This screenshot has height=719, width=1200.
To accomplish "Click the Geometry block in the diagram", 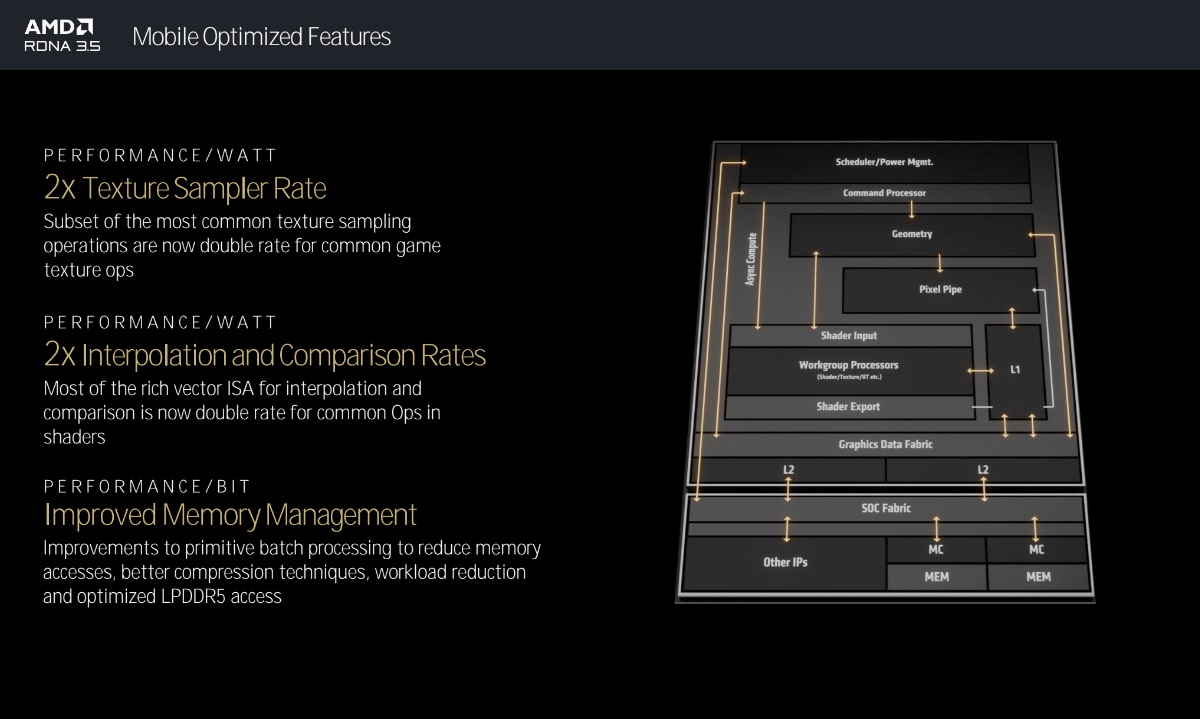I will tap(911, 234).
